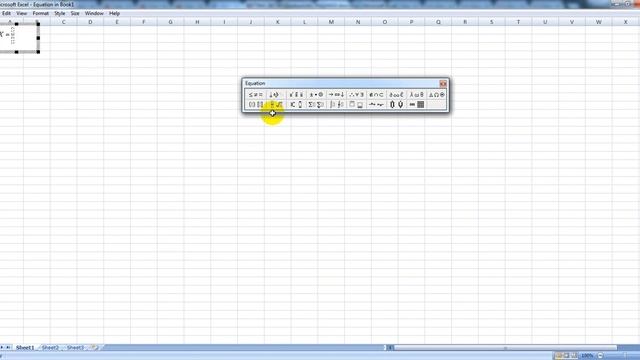
Task: Open the operator symbols palette
Action: tap(316, 95)
